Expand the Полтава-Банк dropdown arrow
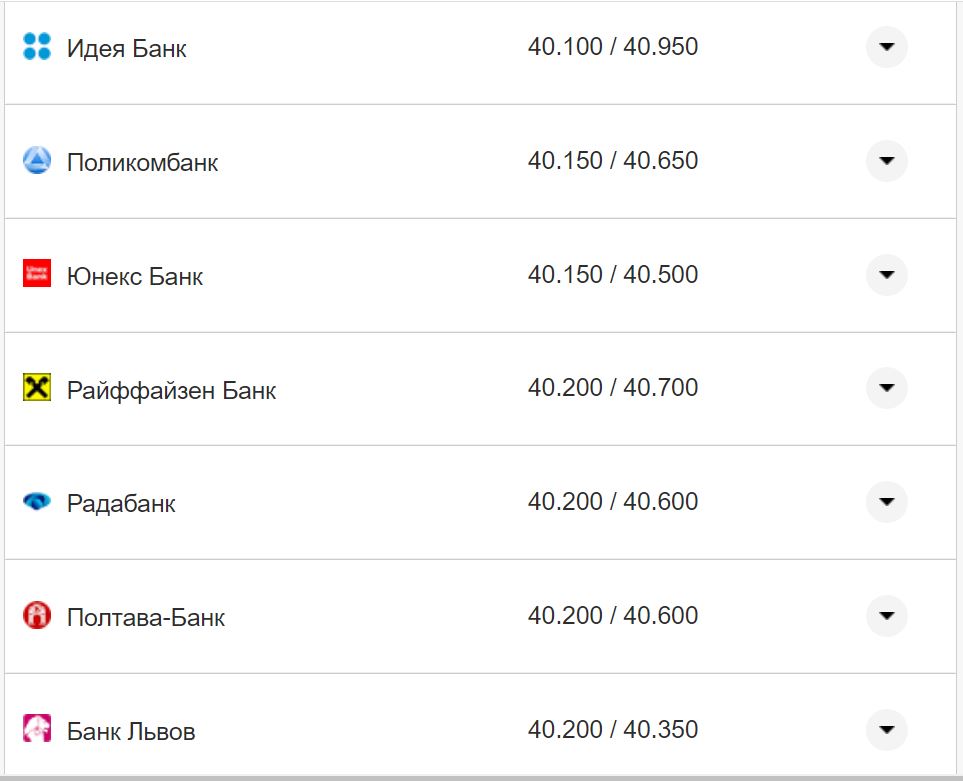This screenshot has height=781, width=963. pos(886,616)
